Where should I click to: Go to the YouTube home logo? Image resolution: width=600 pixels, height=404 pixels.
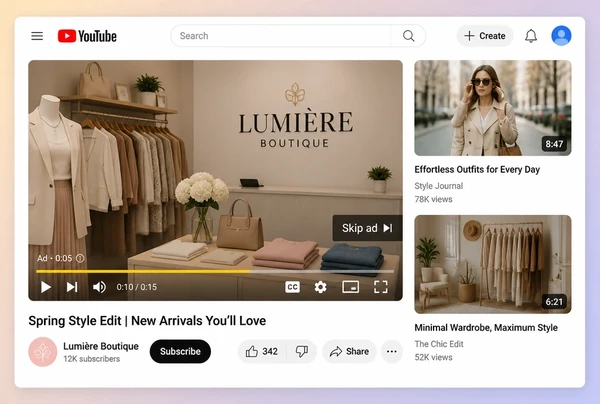coord(87,36)
